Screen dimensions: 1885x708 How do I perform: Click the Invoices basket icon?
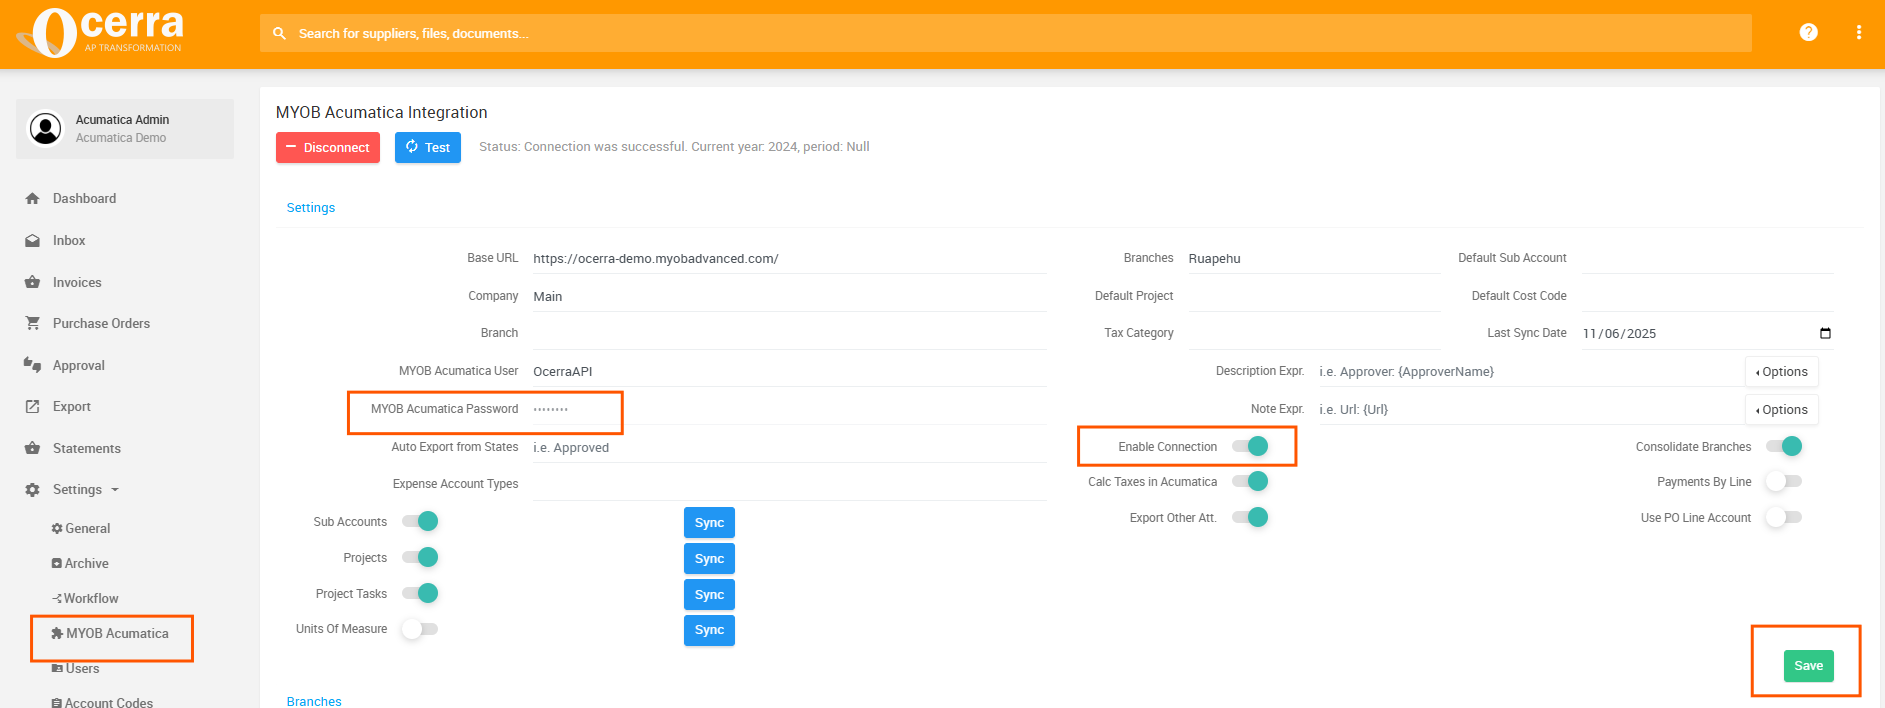32,282
